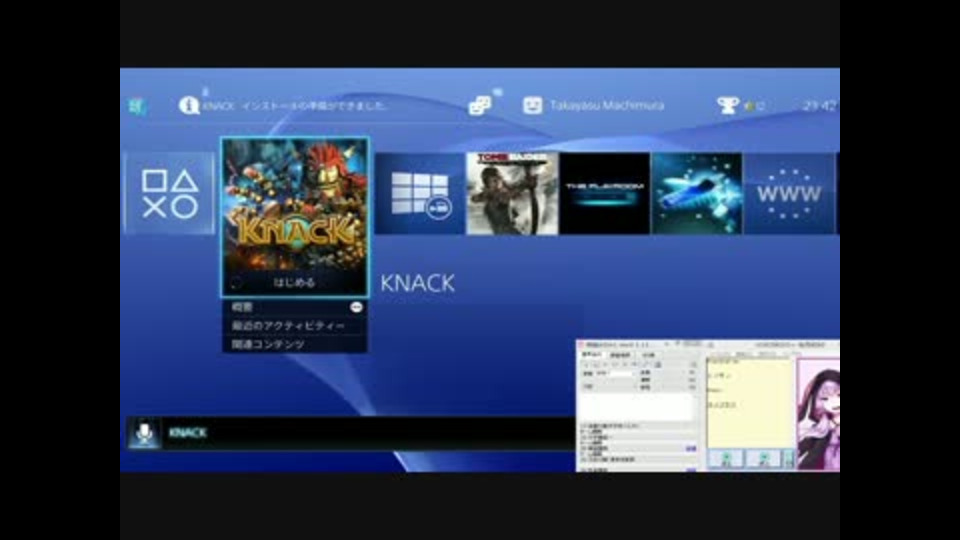Open the profile smiley face icon
This screenshot has width=960, height=540.
(x=532, y=105)
